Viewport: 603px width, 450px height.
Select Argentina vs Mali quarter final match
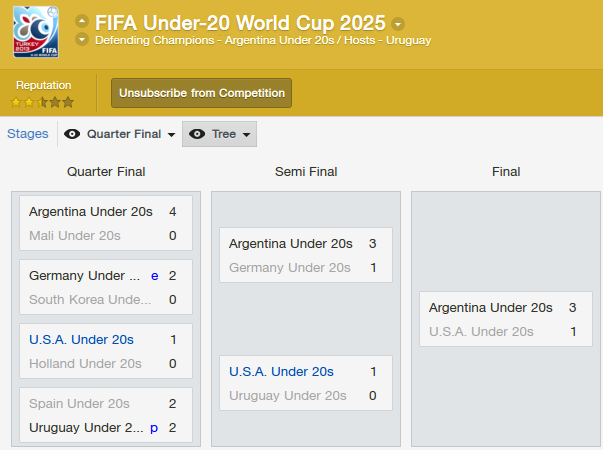pyautogui.click(x=106, y=223)
